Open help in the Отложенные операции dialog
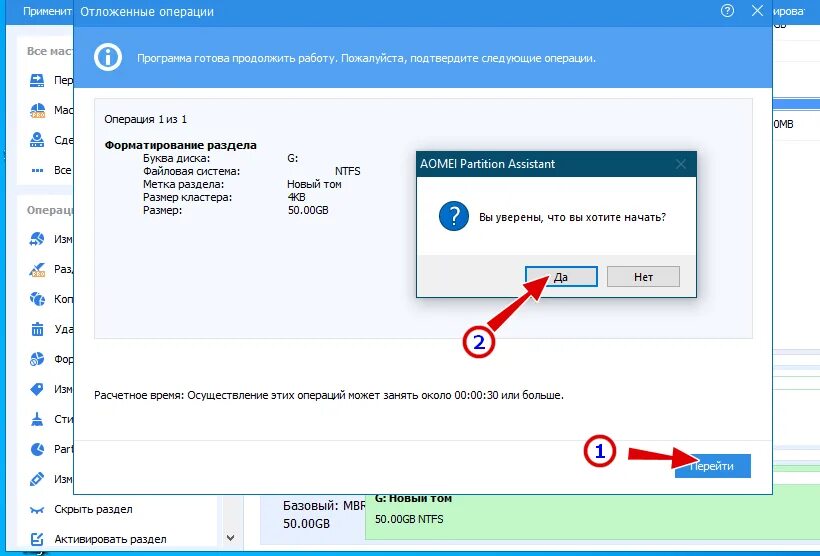Image resolution: width=820 pixels, height=556 pixels. click(727, 10)
